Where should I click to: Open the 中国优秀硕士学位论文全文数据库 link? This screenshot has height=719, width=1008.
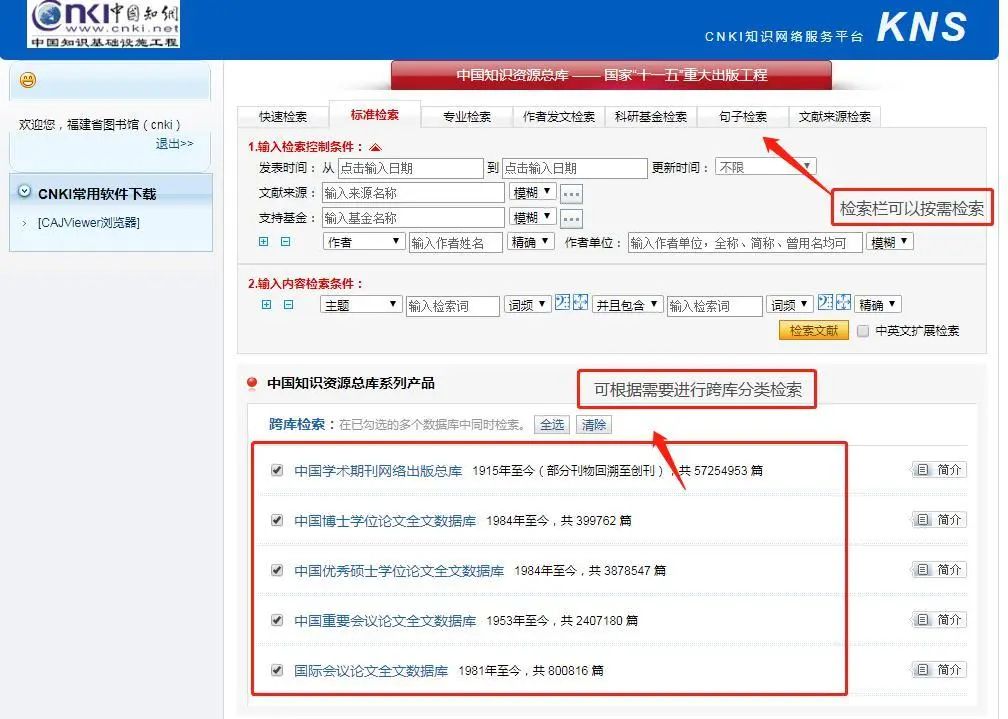click(399, 570)
